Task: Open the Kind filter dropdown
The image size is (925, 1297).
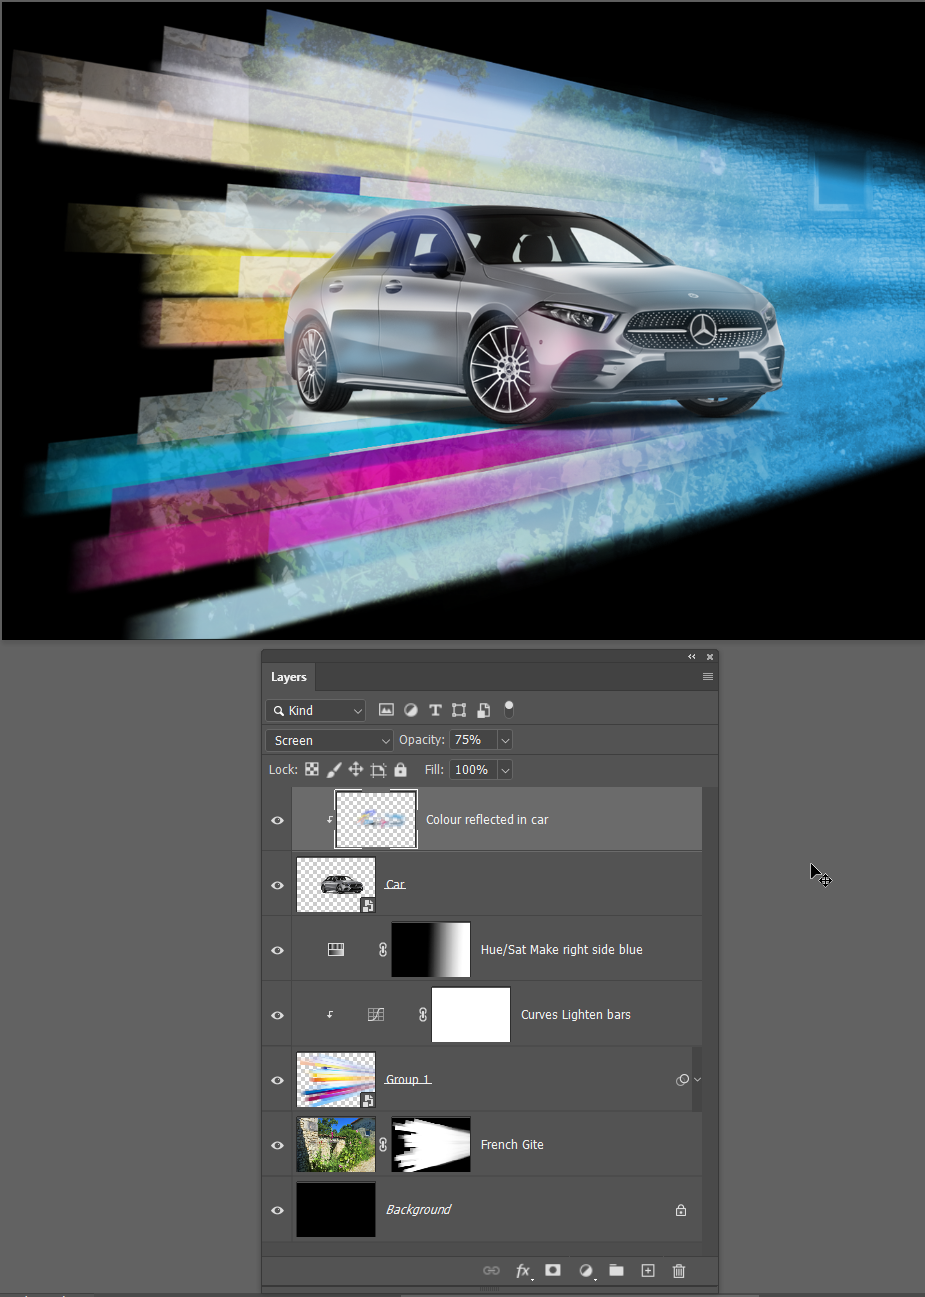Action: point(315,709)
